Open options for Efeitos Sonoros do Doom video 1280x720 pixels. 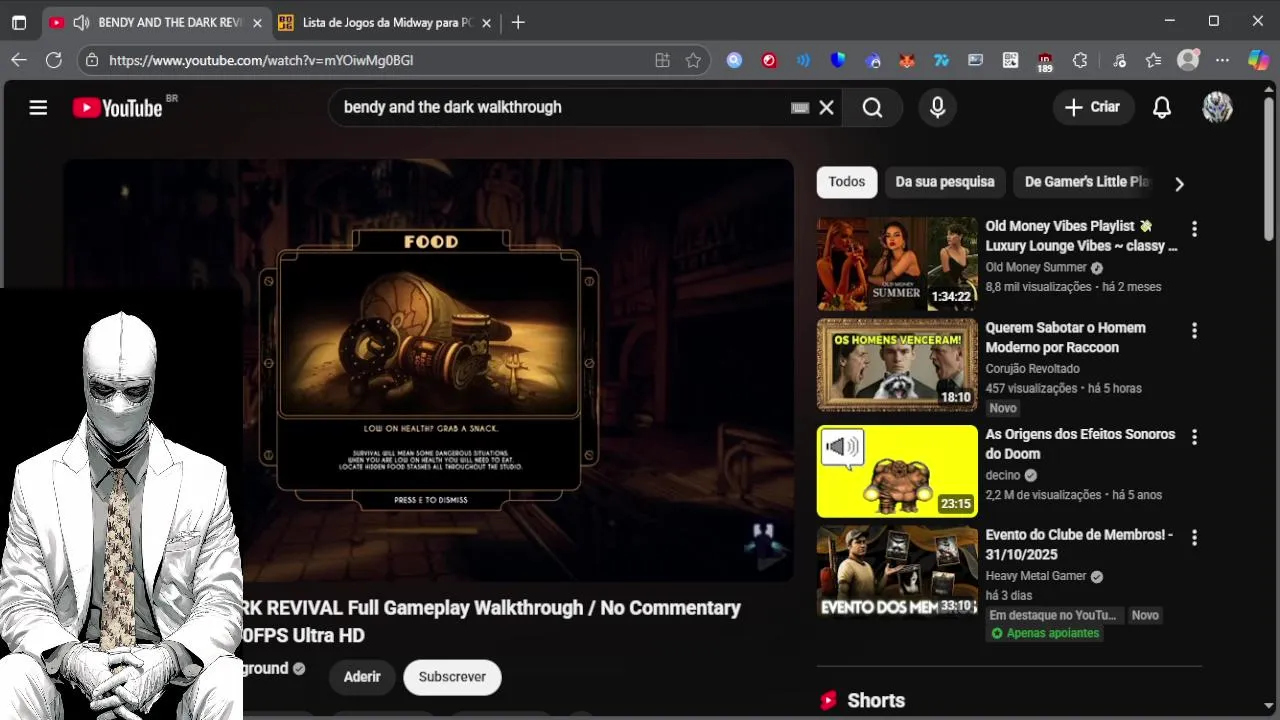pos(1194,437)
